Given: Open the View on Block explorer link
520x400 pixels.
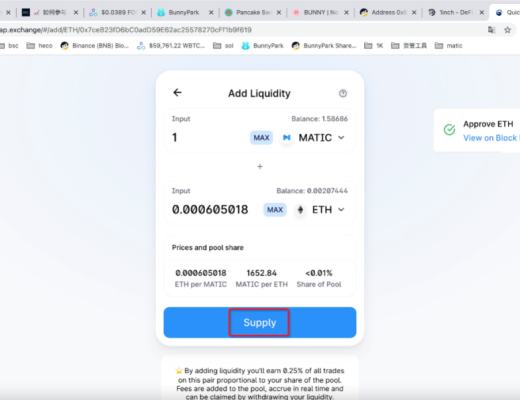Looking at the screenshot, I should (x=491, y=138).
